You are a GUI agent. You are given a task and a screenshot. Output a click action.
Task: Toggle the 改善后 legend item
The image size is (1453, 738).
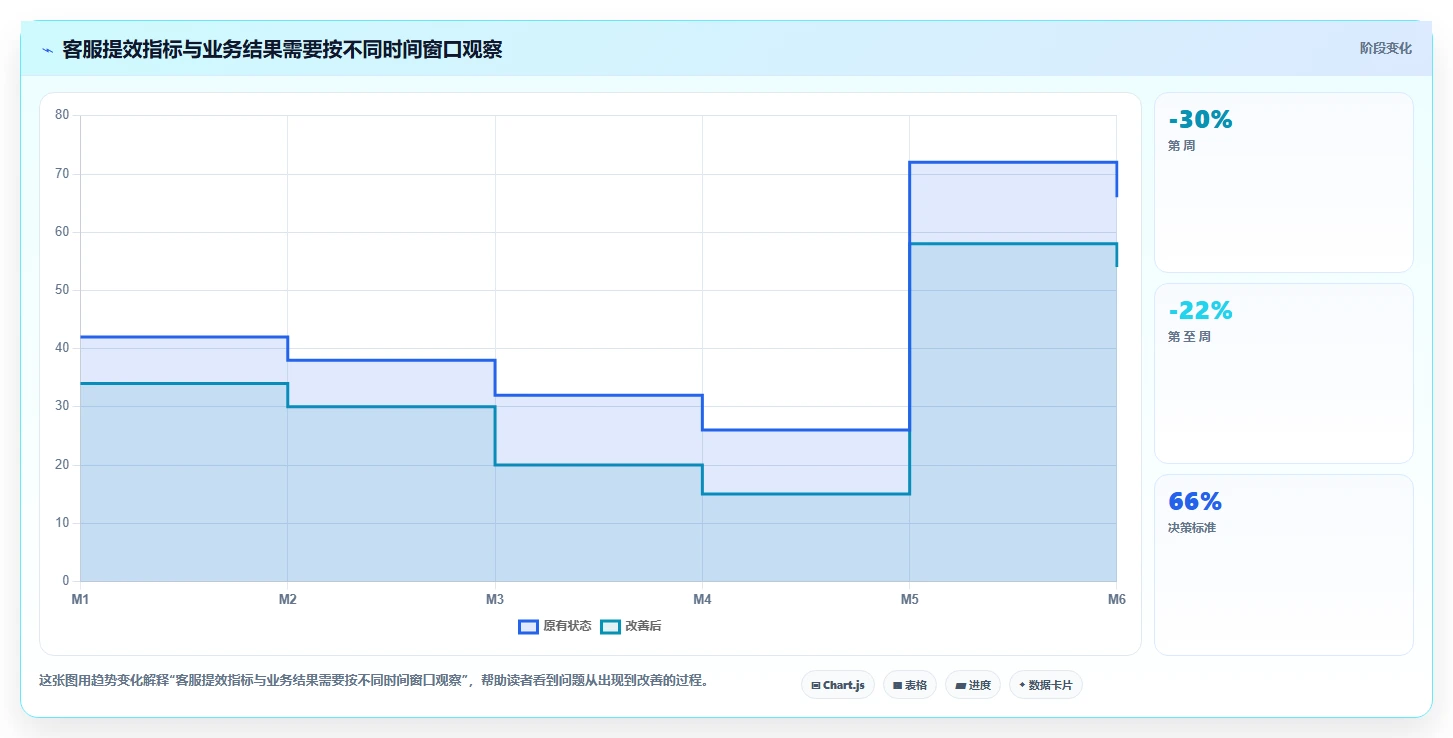click(631, 626)
